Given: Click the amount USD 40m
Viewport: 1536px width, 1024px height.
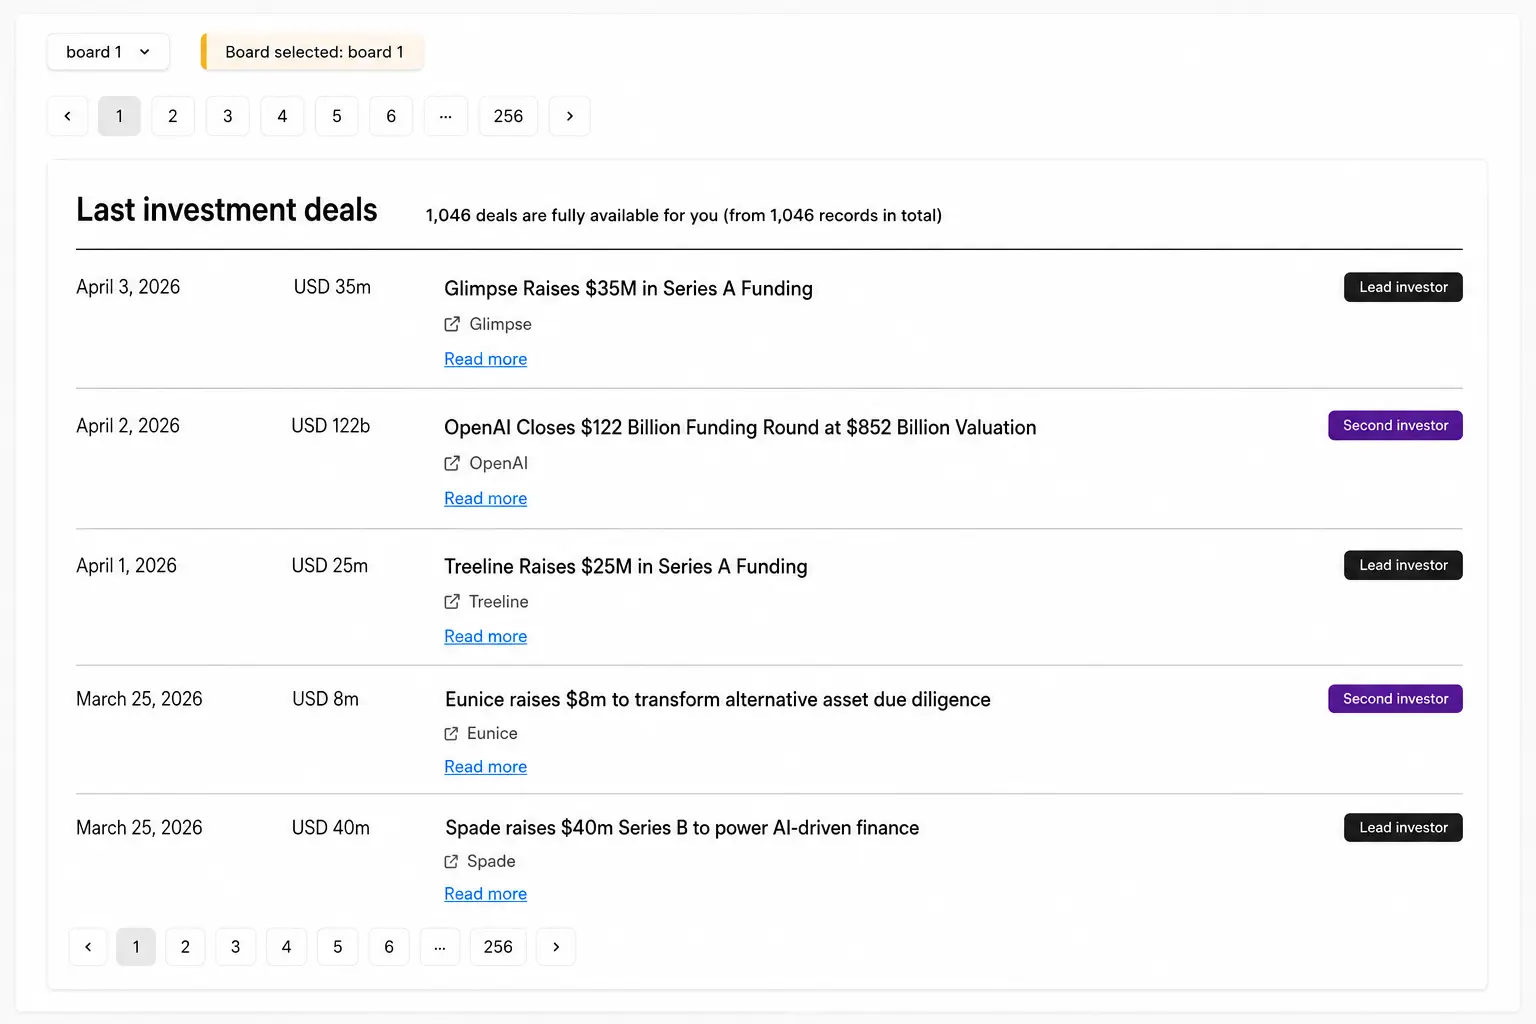Looking at the screenshot, I should coord(331,828).
